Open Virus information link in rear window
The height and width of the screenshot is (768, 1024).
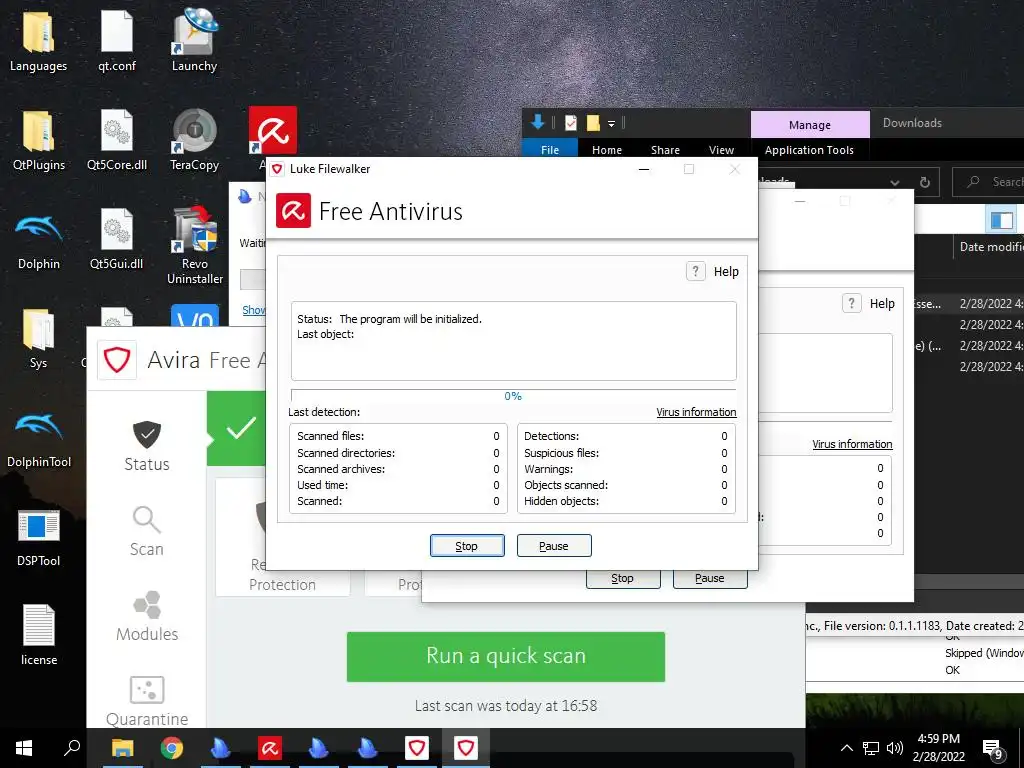point(852,444)
